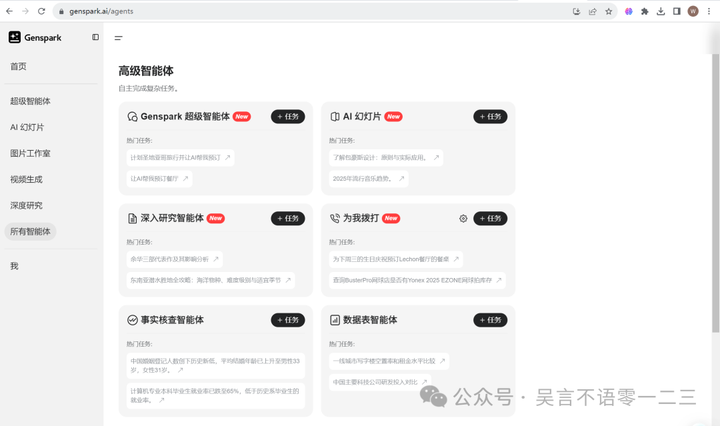Image resolution: width=720 pixels, height=426 pixels.
Task: Click the 事实核查智能体 check icon
Action: [132, 320]
